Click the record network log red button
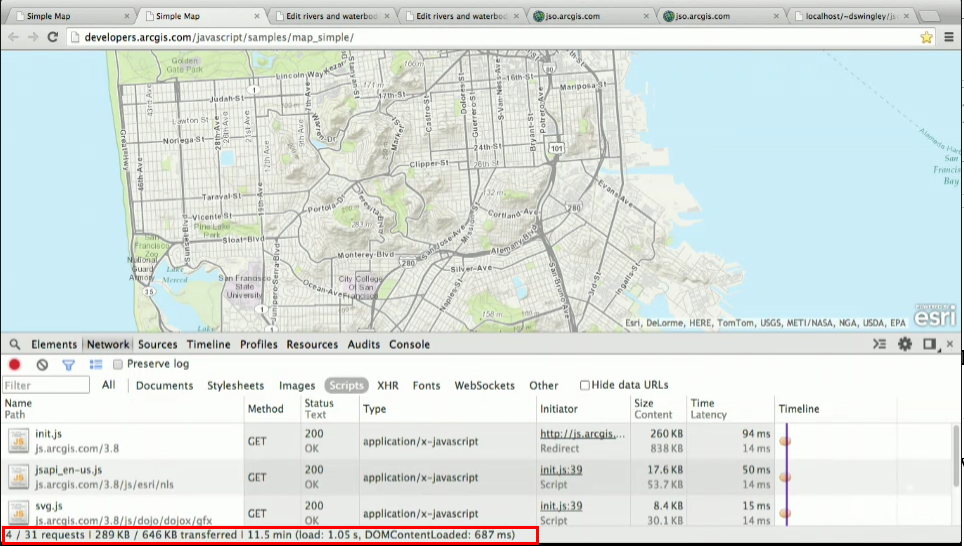964x546 pixels. coord(15,364)
